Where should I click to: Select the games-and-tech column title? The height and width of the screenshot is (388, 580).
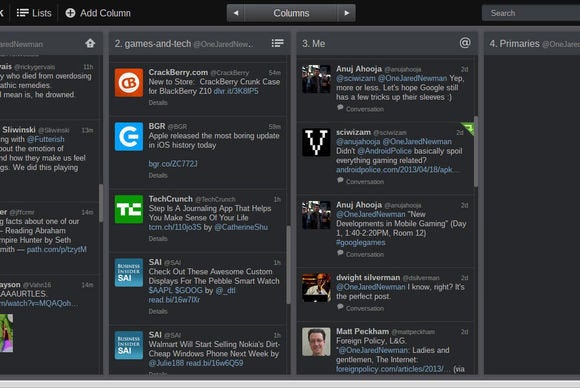(153, 44)
